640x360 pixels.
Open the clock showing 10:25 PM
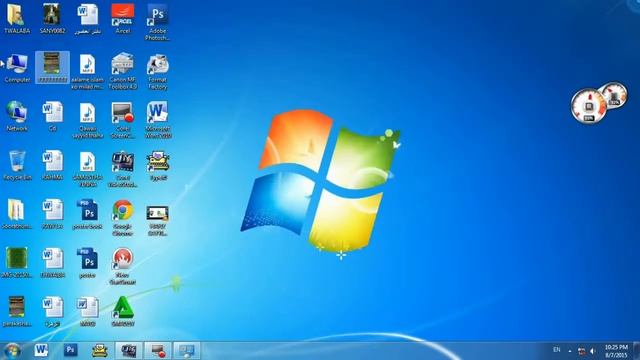[x=616, y=351]
